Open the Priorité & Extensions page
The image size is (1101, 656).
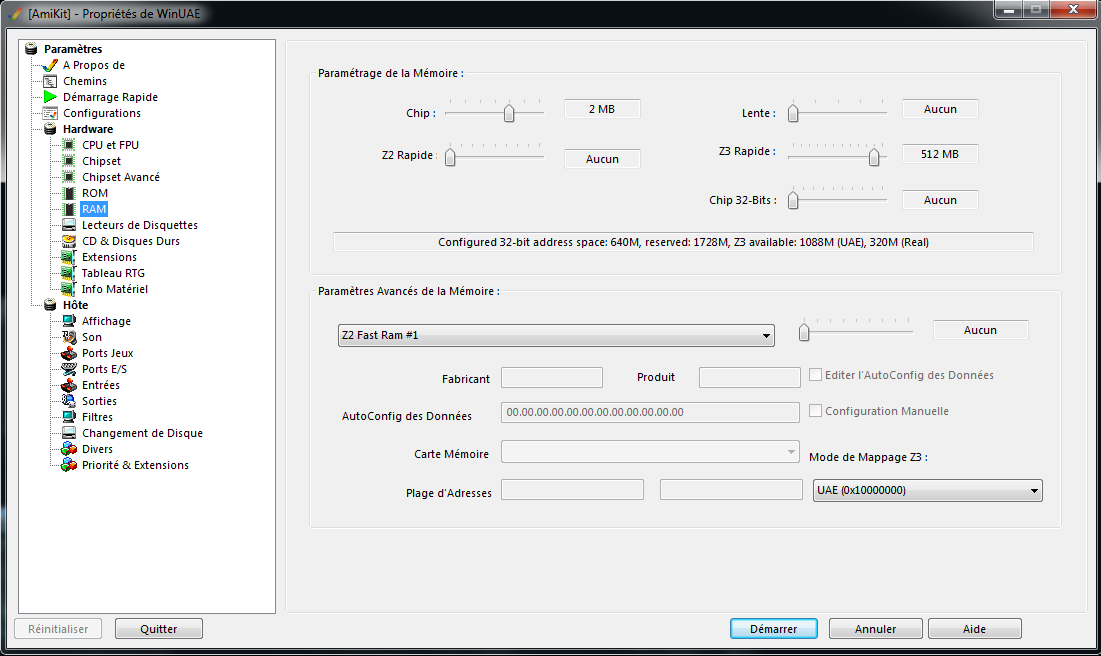[x=135, y=465]
